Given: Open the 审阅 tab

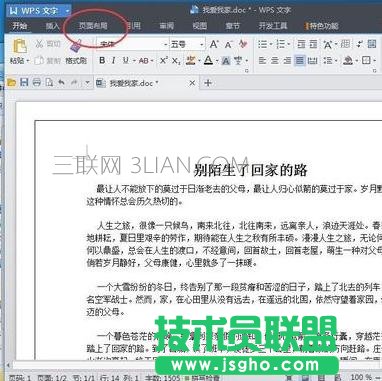Looking at the screenshot, I should pos(166,26).
